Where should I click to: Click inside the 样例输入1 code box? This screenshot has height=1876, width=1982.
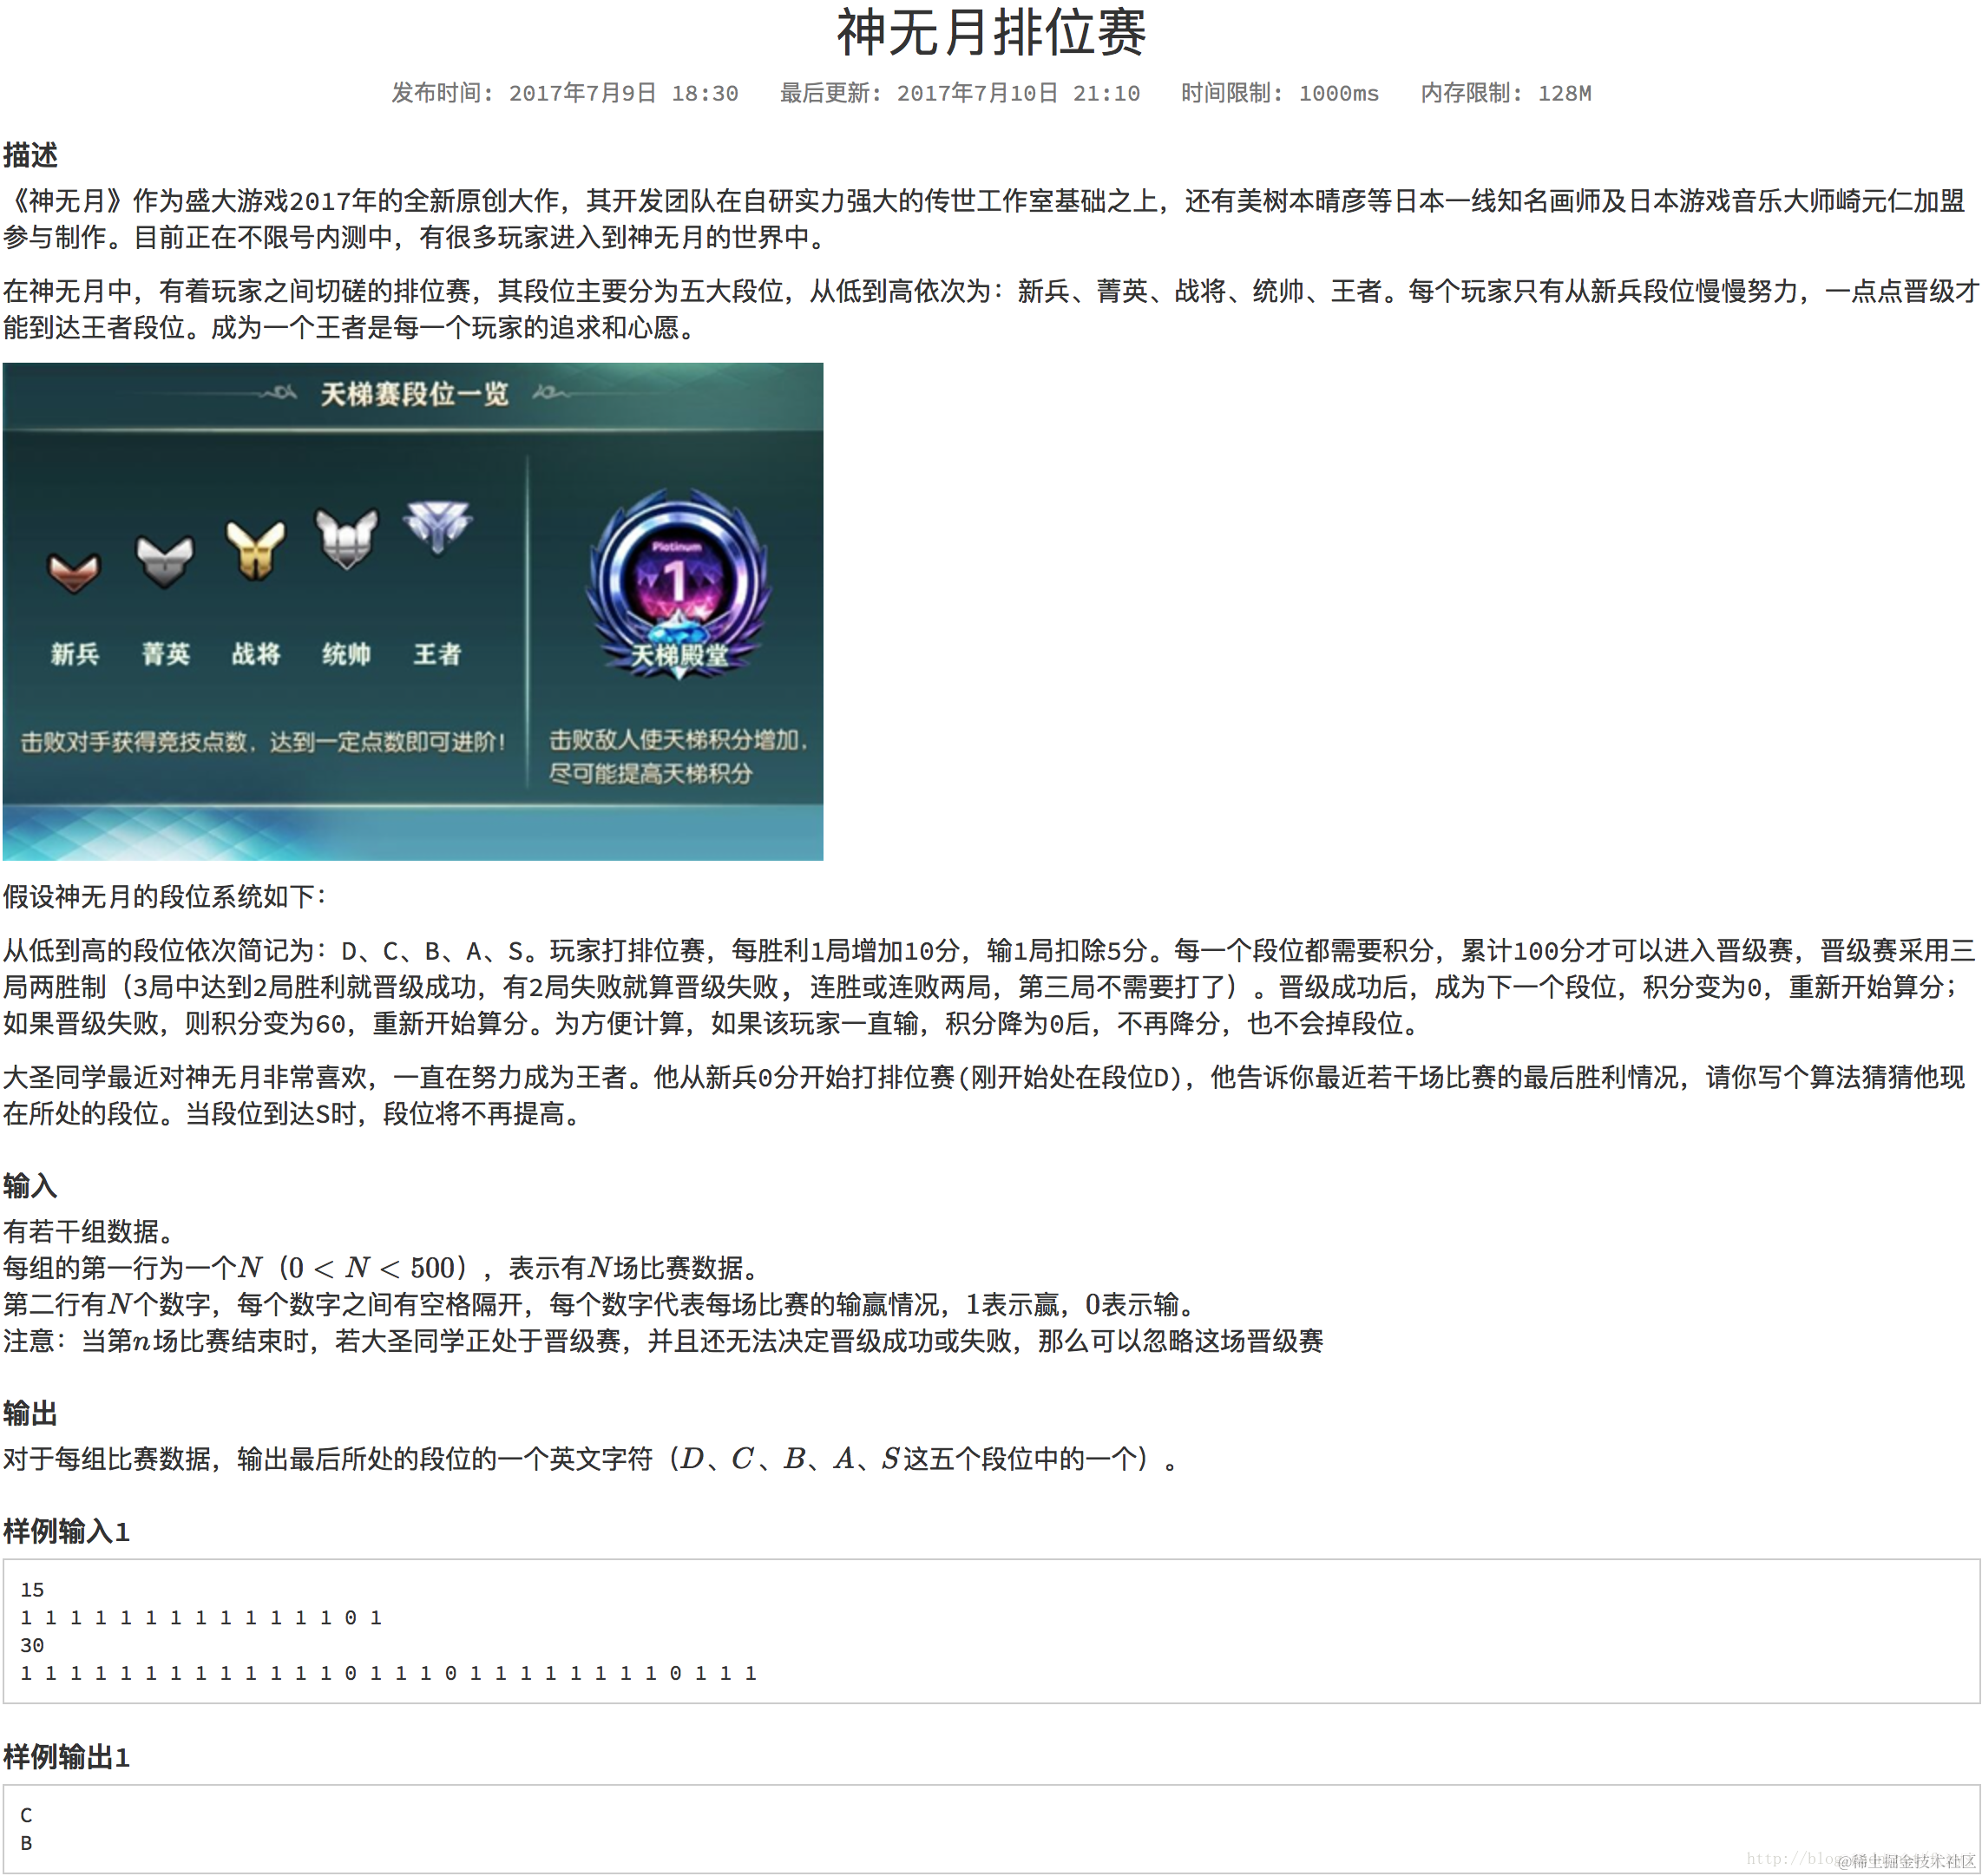tap(990, 1631)
